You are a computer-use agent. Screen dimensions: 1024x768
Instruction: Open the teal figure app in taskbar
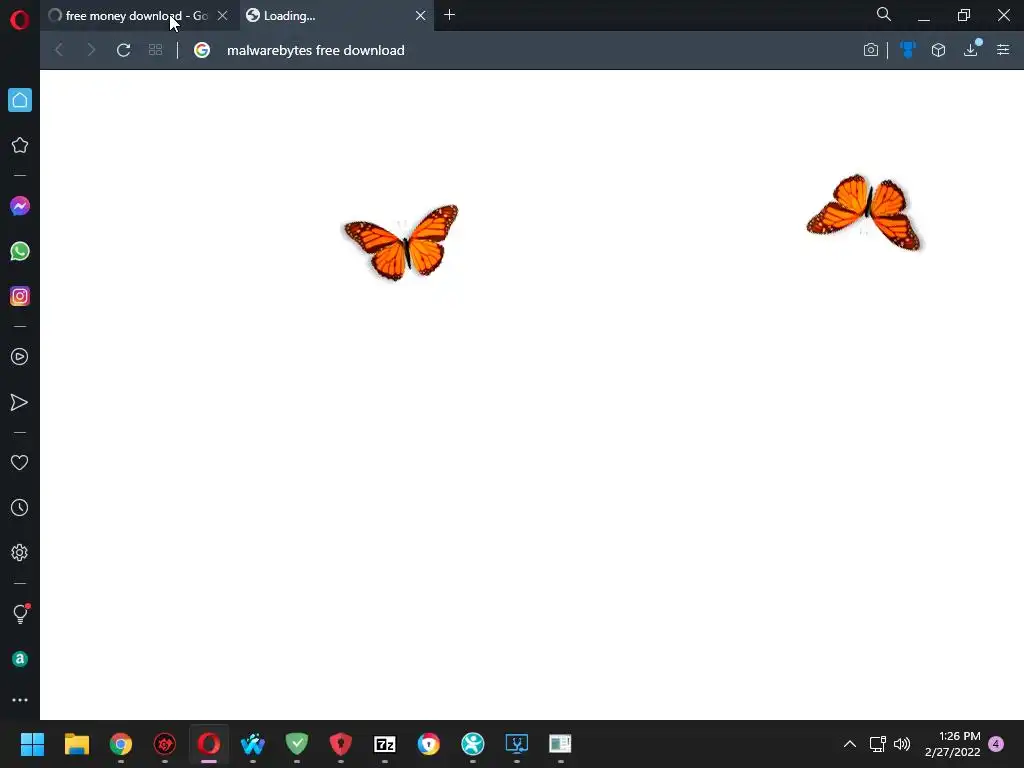473,744
